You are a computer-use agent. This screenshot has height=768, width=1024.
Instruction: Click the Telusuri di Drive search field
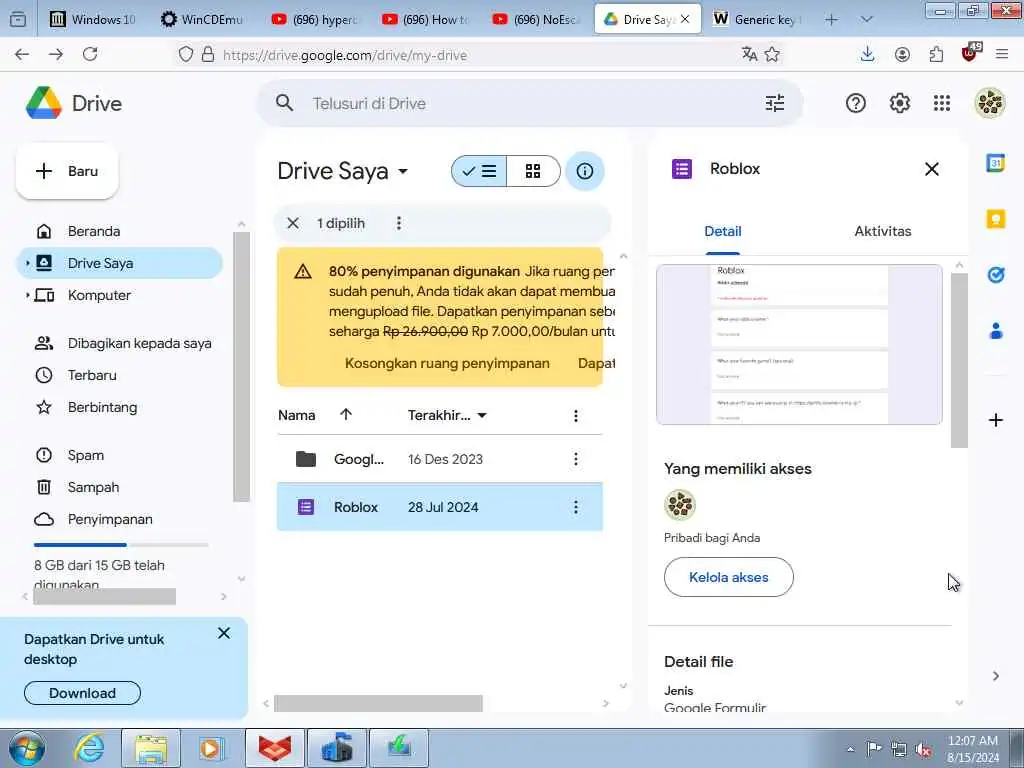click(529, 103)
